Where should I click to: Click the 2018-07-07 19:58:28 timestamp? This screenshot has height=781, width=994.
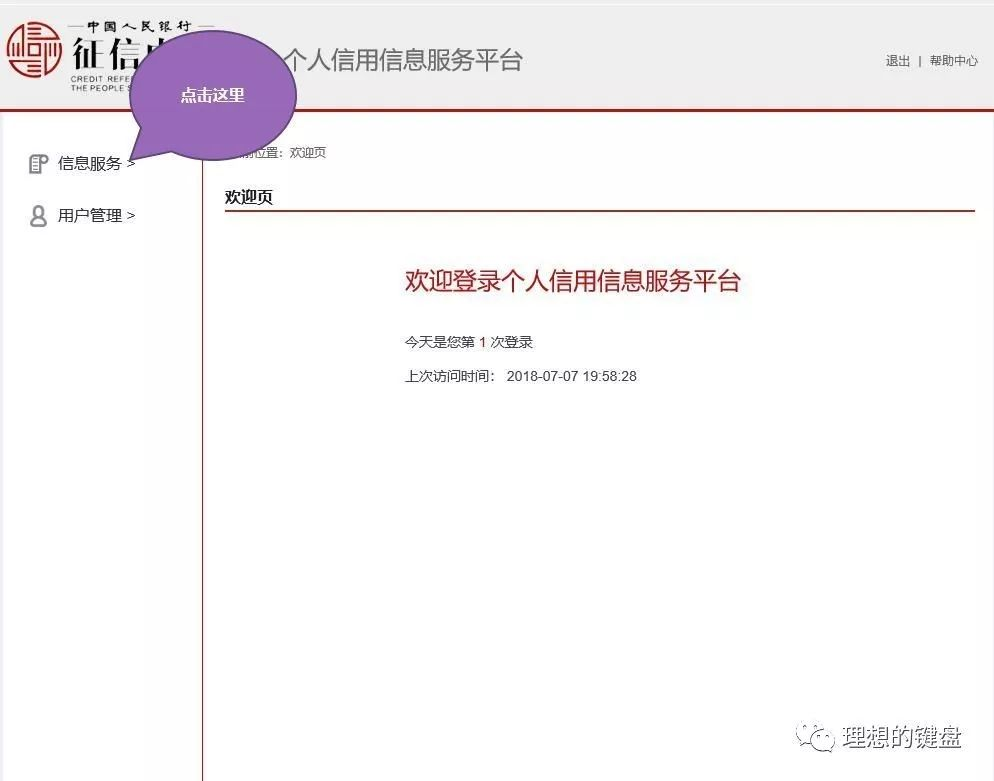pyautogui.click(x=571, y=376)
